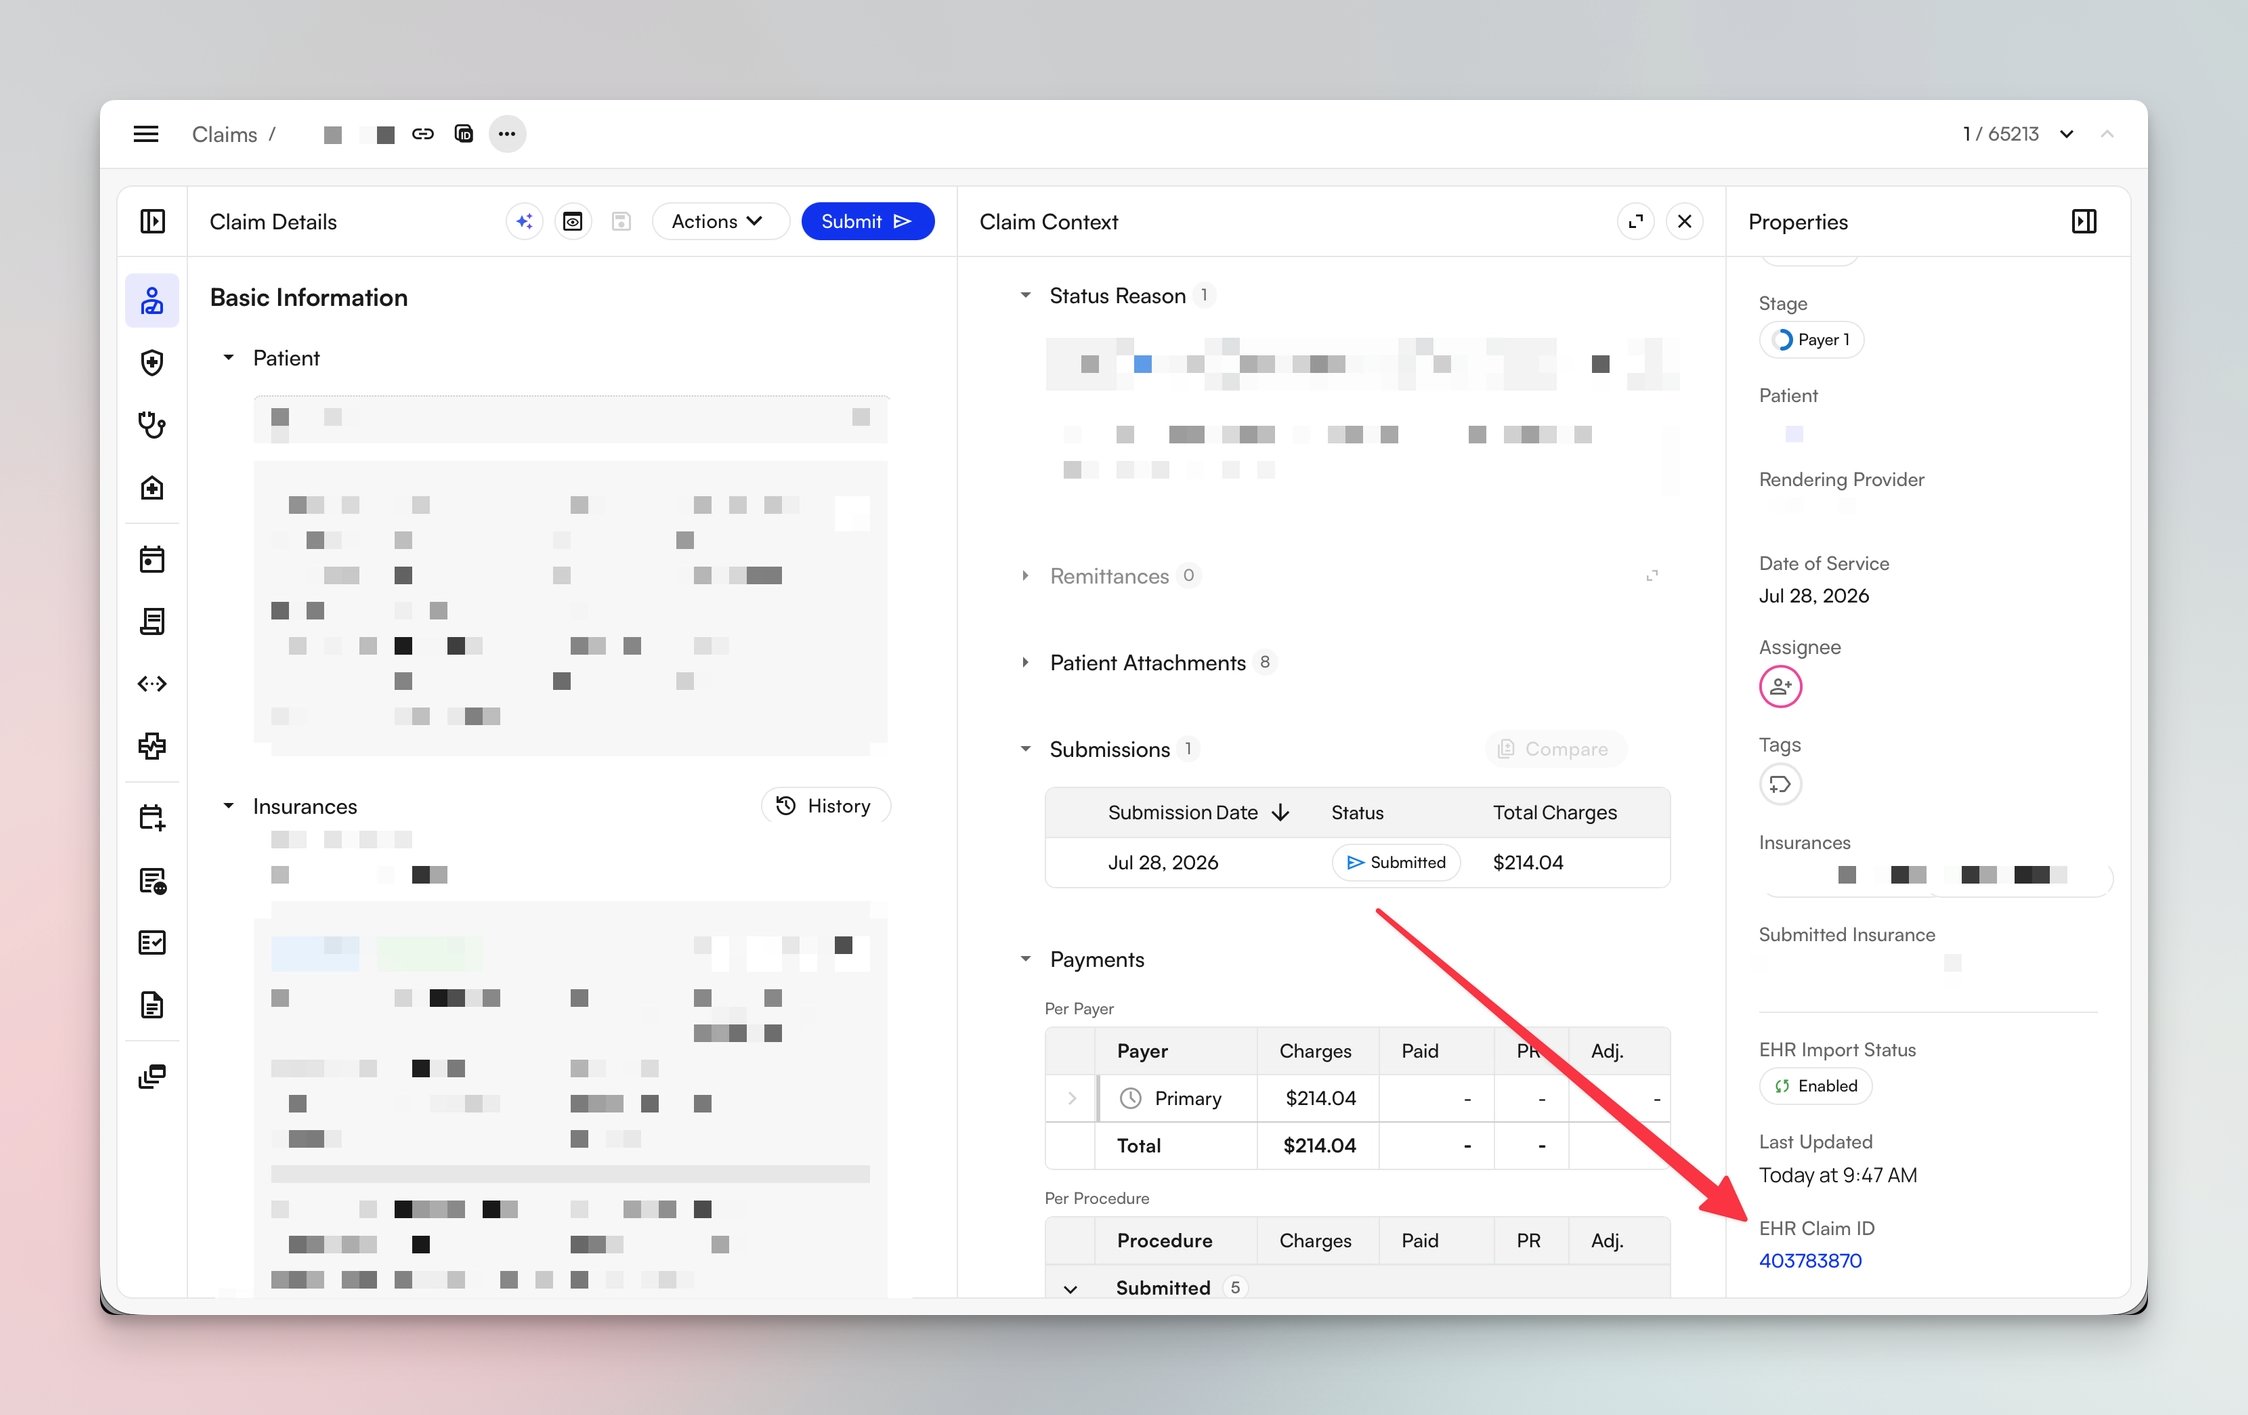The height and width of the screenshot is (1415, 2248).
Task: Click the $214.04 total charges submission cell
Action: pyautogui.click(x=1528, y=863)
